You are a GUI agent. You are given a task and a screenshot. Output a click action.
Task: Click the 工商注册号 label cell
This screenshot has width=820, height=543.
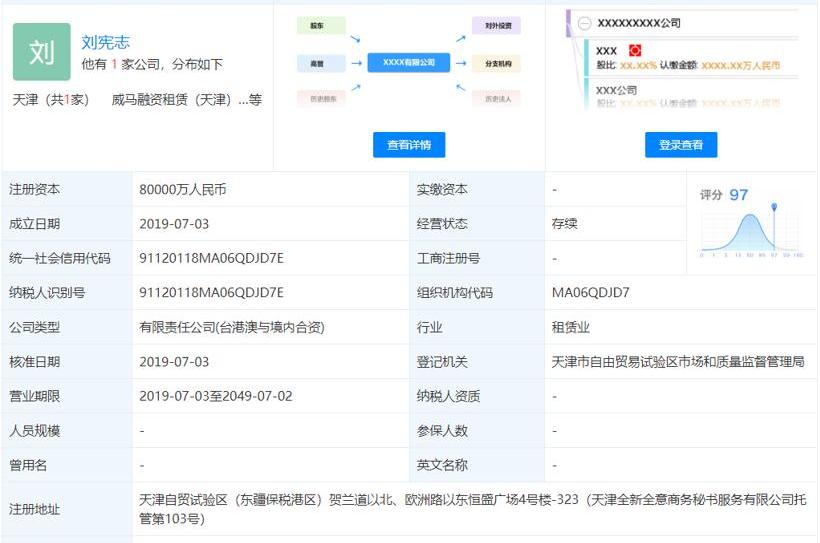tap(476, 258)
